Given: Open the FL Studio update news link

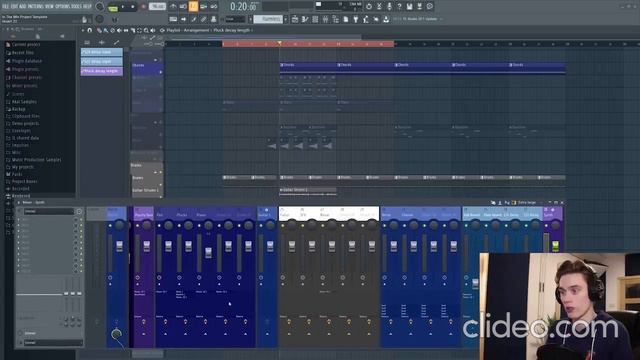Looking at the screenshot, I should (x=420, y=19).
